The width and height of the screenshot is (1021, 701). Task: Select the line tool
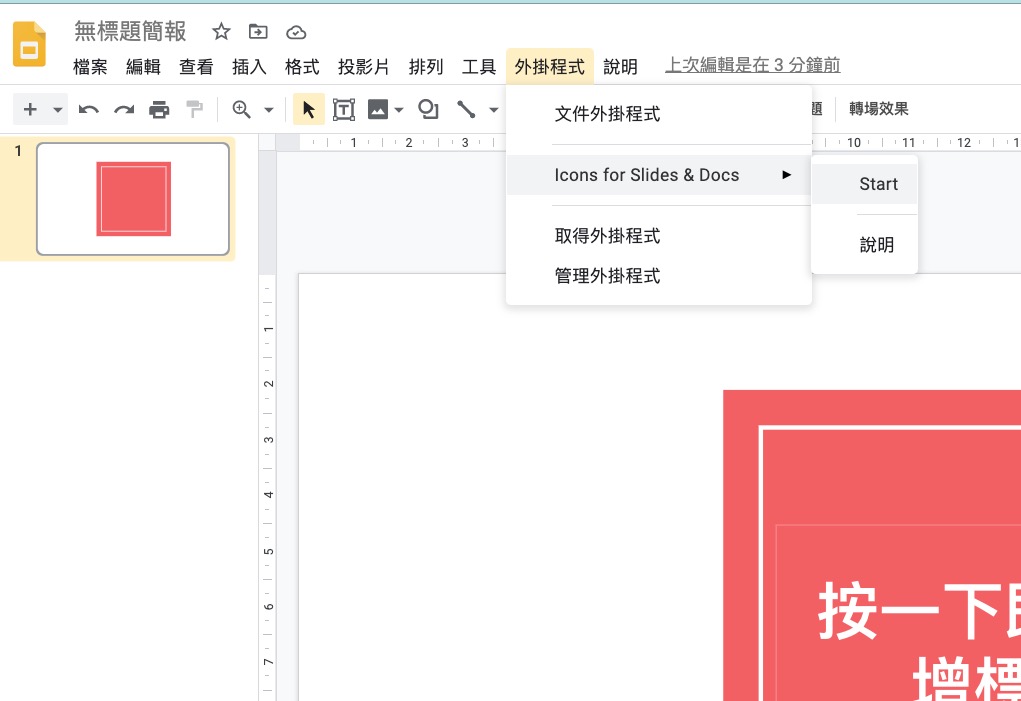[x=465, y=110]
